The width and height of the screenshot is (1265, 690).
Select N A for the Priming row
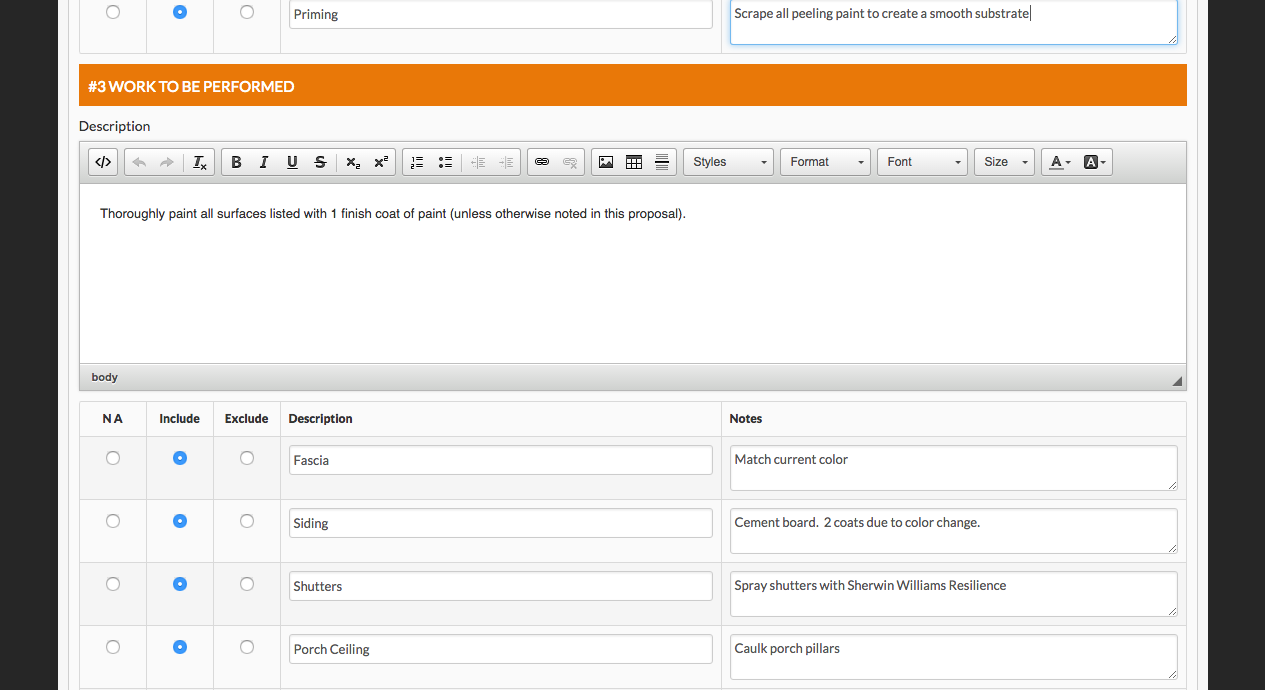click(x=113, y=12)
